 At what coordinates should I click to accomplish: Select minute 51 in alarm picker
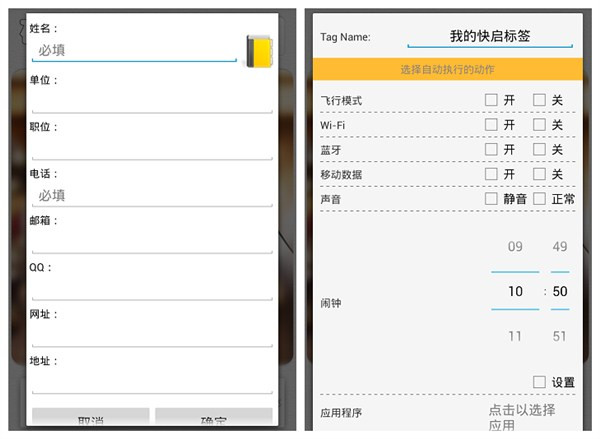(560, 336)
